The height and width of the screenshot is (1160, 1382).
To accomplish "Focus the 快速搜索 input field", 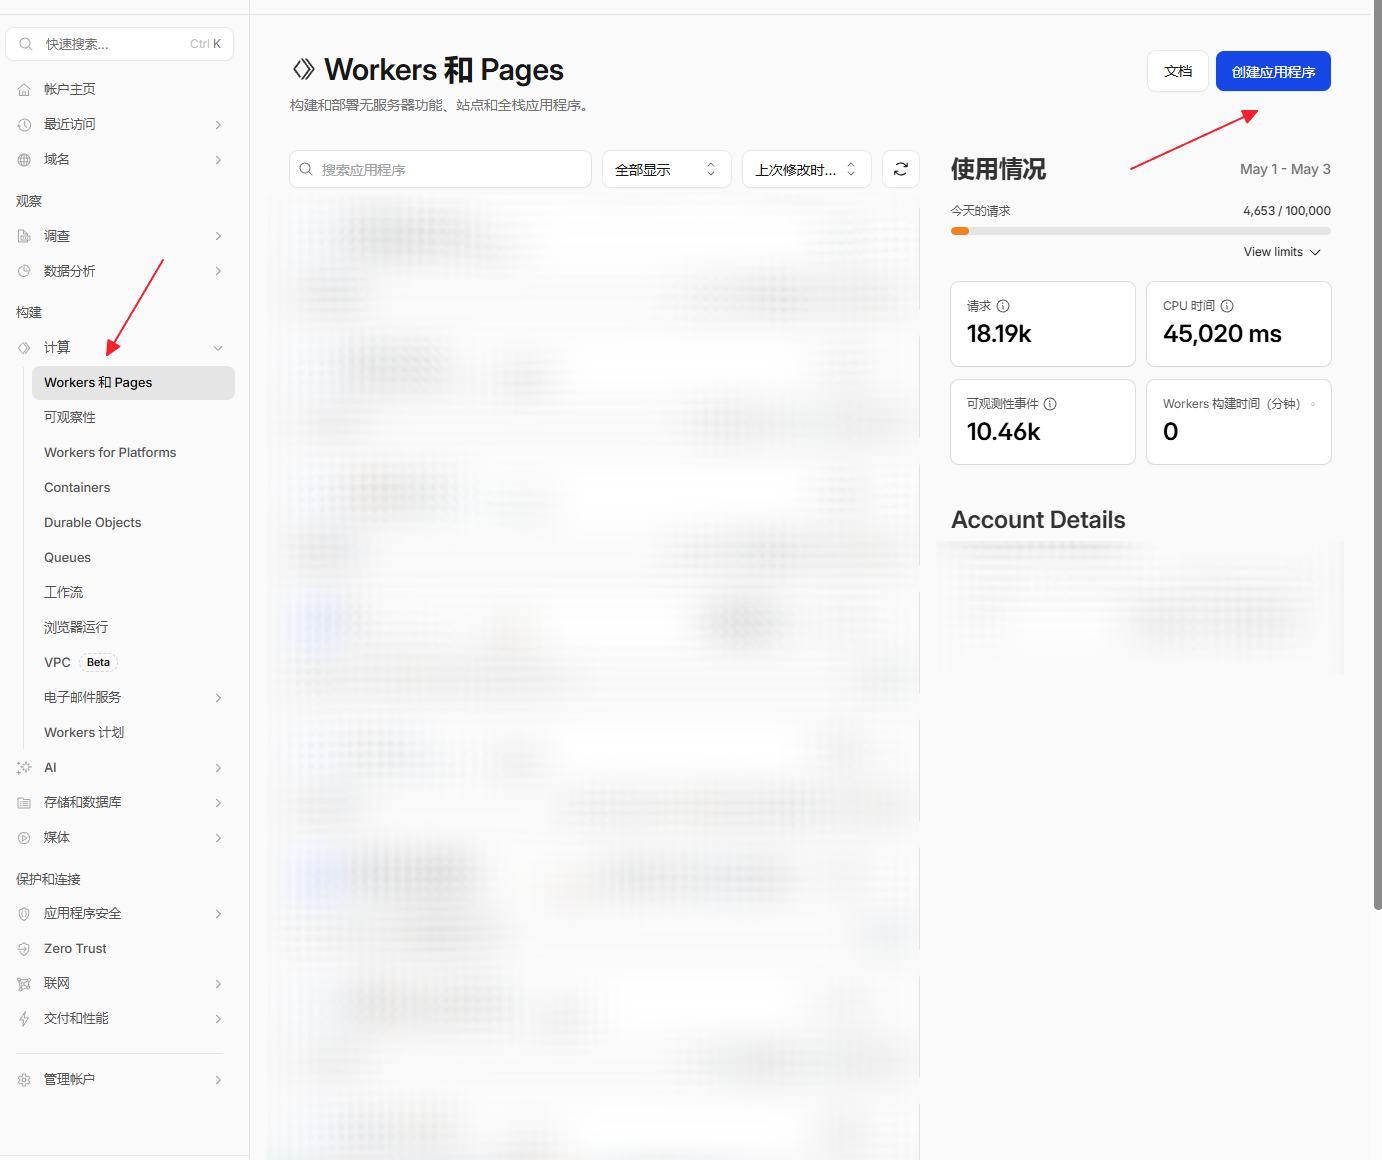I will (120, 44).
